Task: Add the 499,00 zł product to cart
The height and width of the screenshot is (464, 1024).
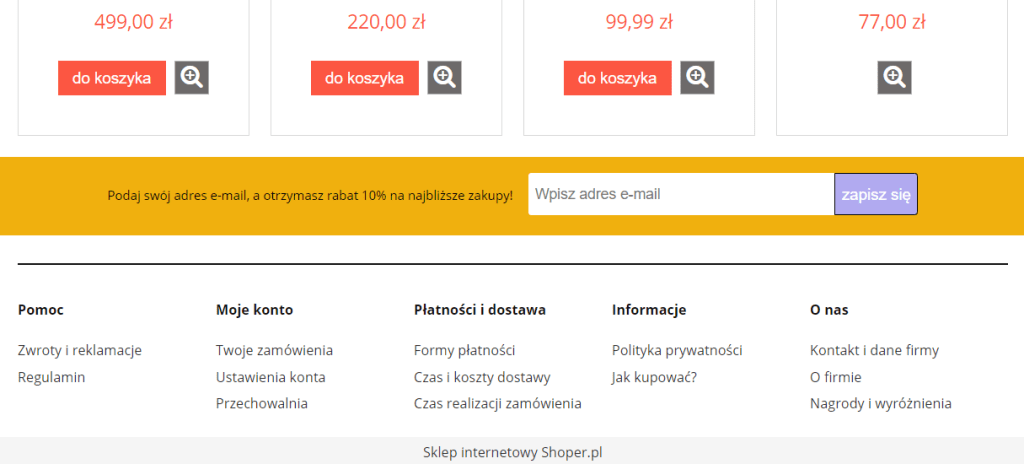Action: tap(112, 78)
